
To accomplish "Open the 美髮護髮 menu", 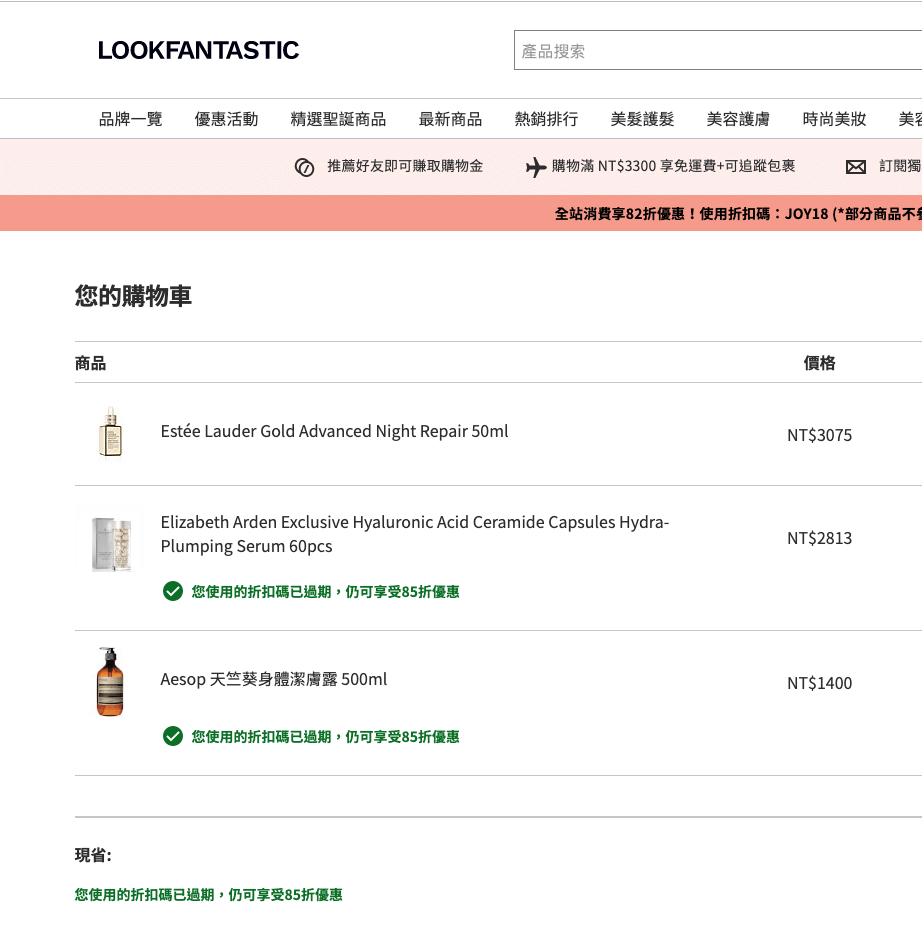I will (642, 119).
